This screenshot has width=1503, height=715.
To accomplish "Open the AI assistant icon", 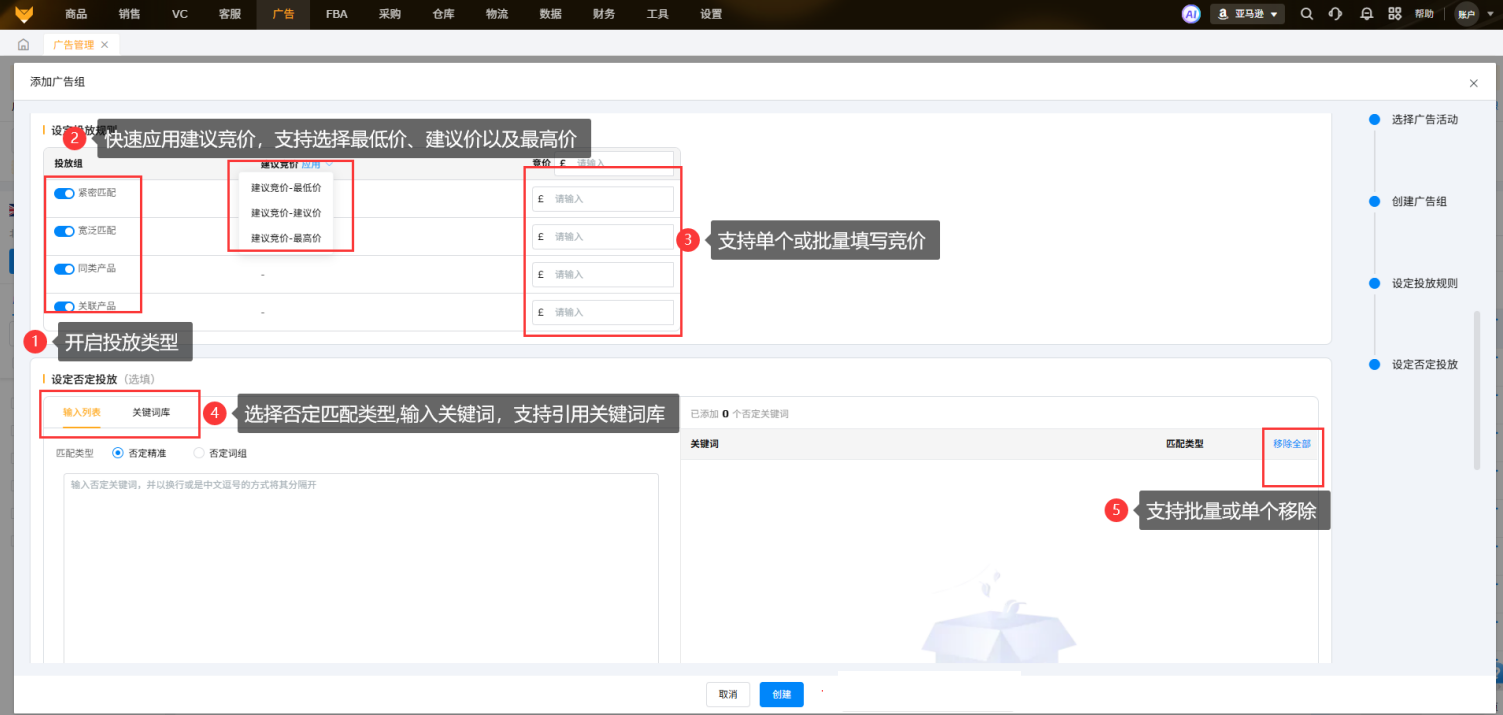I will click(x=1190, y=14).
